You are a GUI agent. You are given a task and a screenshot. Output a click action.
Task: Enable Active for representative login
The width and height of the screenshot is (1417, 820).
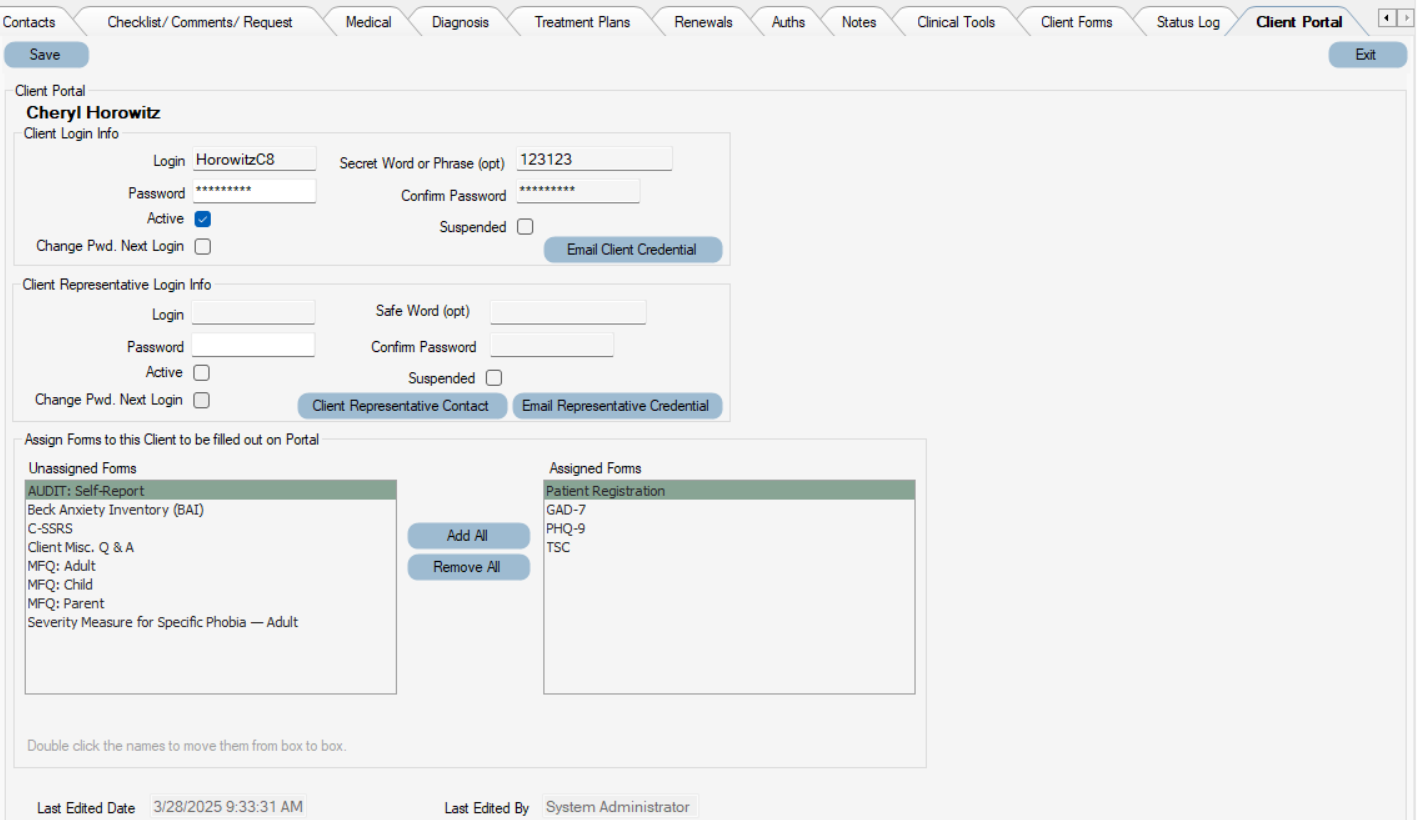click(x=202, y=371)
